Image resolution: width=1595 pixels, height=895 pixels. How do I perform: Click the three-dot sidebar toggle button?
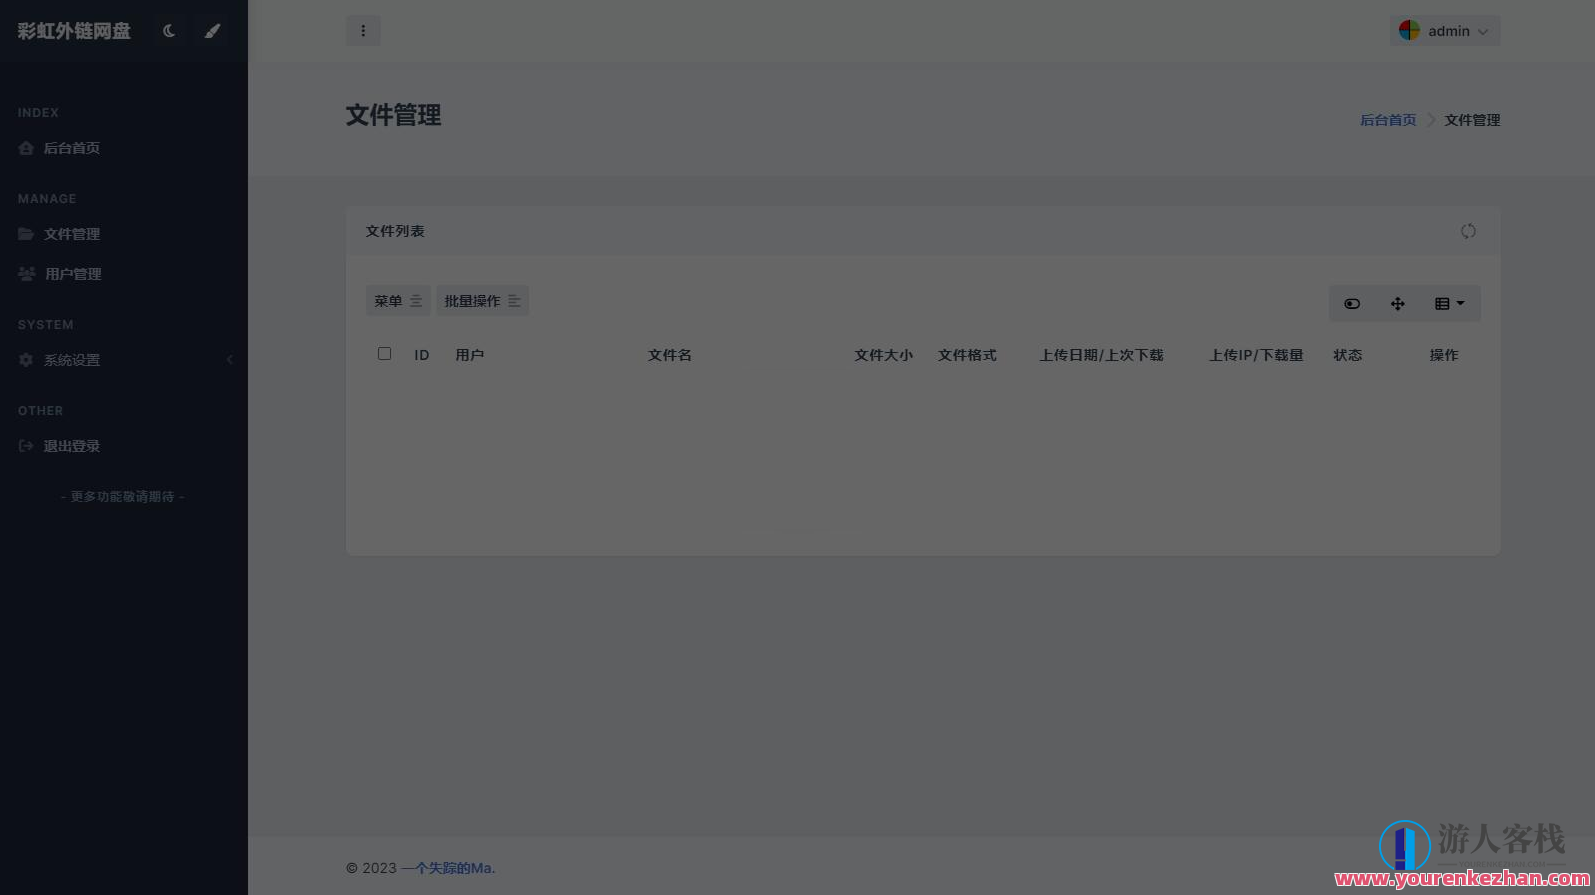(x=363, y=31)
